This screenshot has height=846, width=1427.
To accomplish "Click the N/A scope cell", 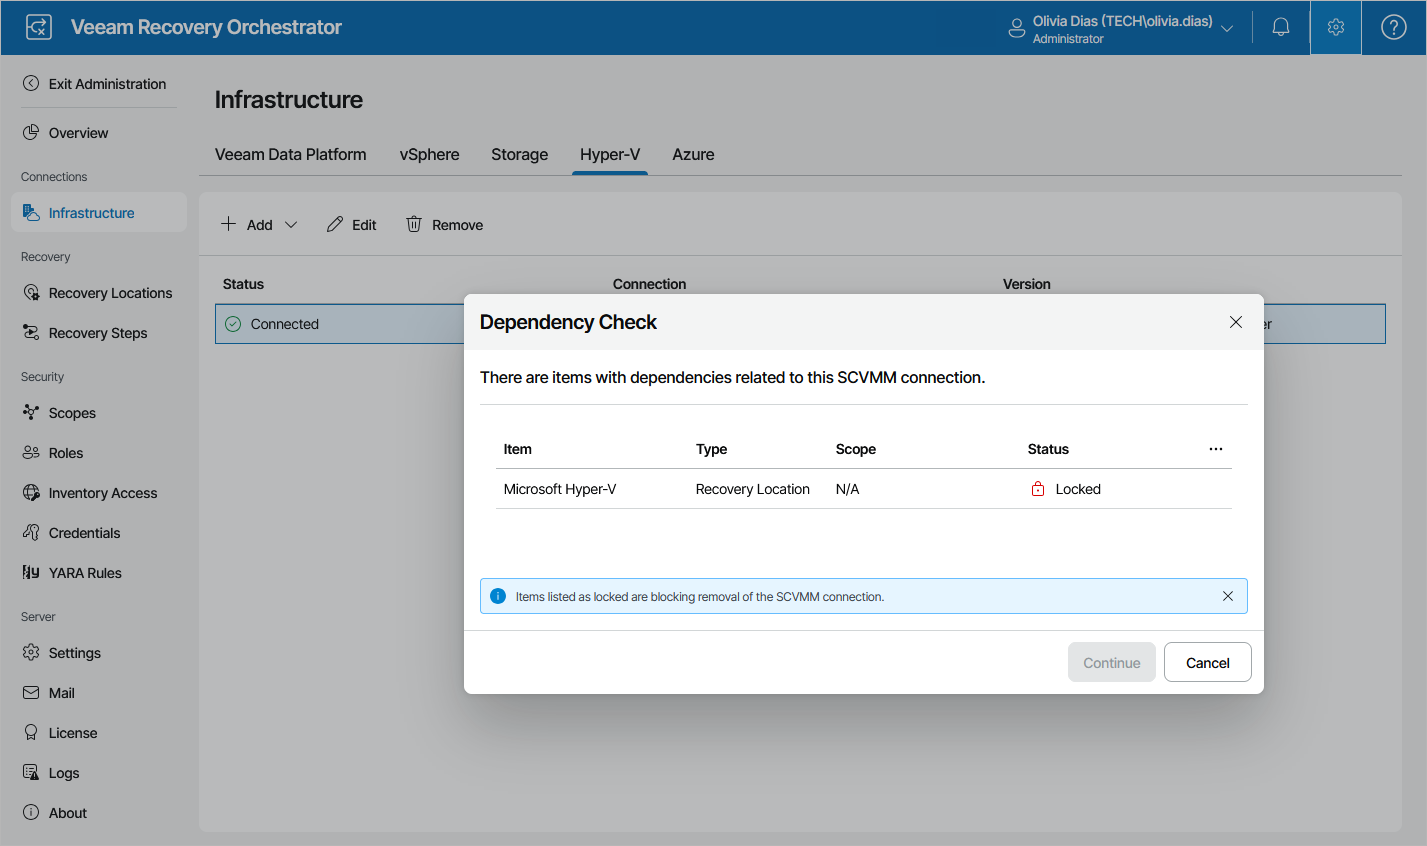I will point(848,489).
